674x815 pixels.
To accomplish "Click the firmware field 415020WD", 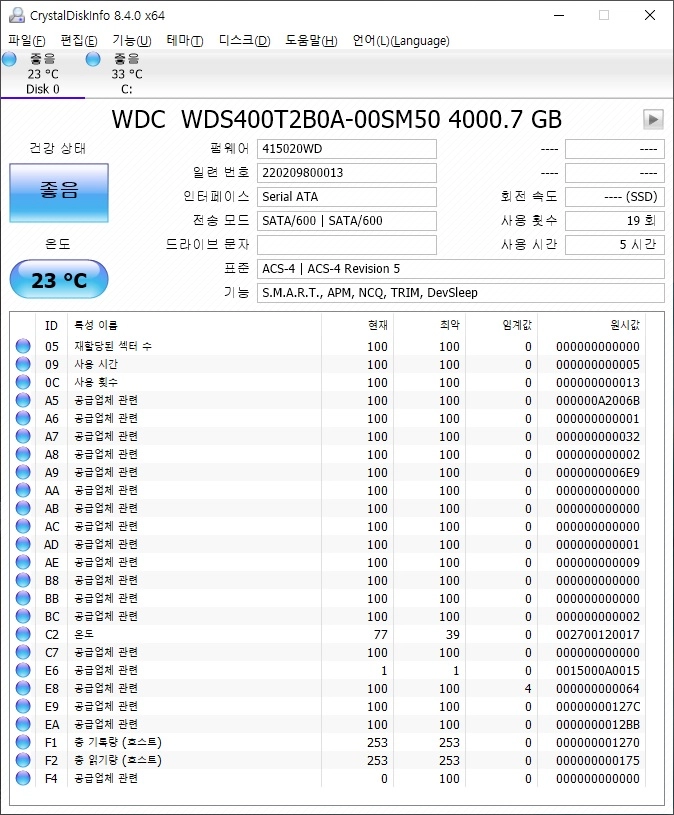I will coord(347,149).
